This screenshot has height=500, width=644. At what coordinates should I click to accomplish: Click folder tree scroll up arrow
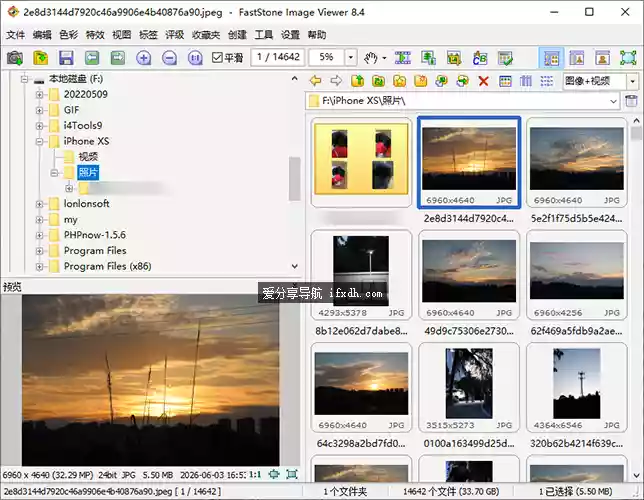coord(294,78)
